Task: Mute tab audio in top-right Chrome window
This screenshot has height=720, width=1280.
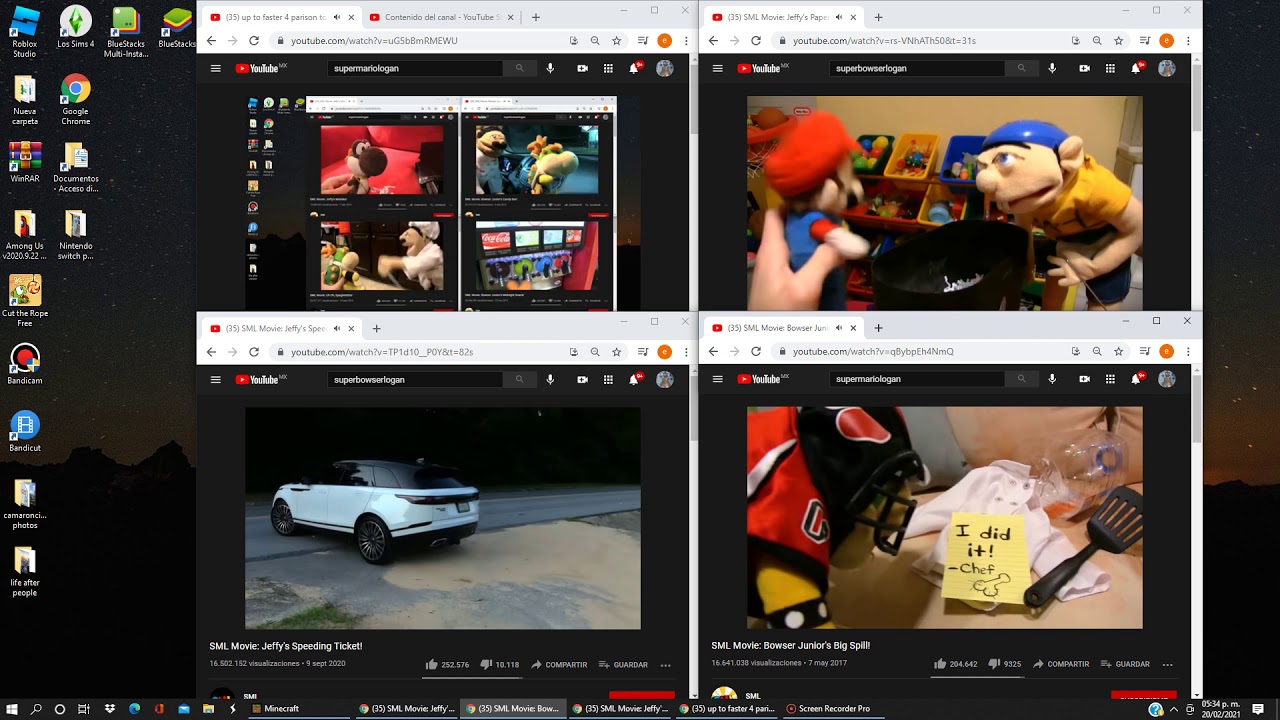Action: (838, 17)
